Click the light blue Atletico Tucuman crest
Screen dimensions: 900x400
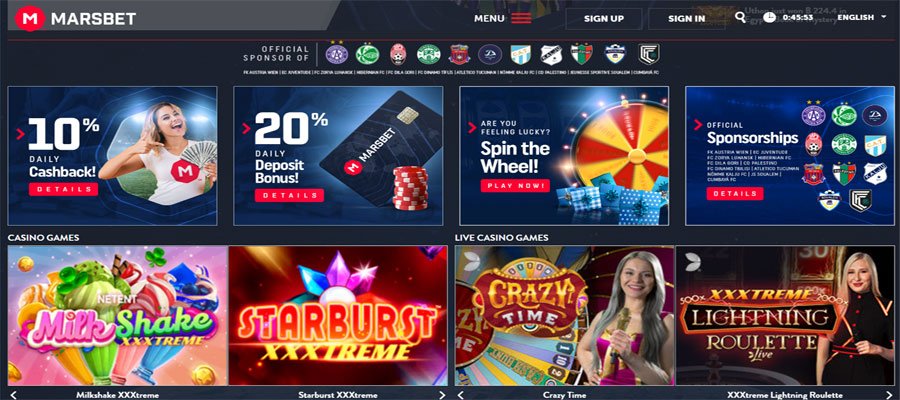(x=521, y=55)
